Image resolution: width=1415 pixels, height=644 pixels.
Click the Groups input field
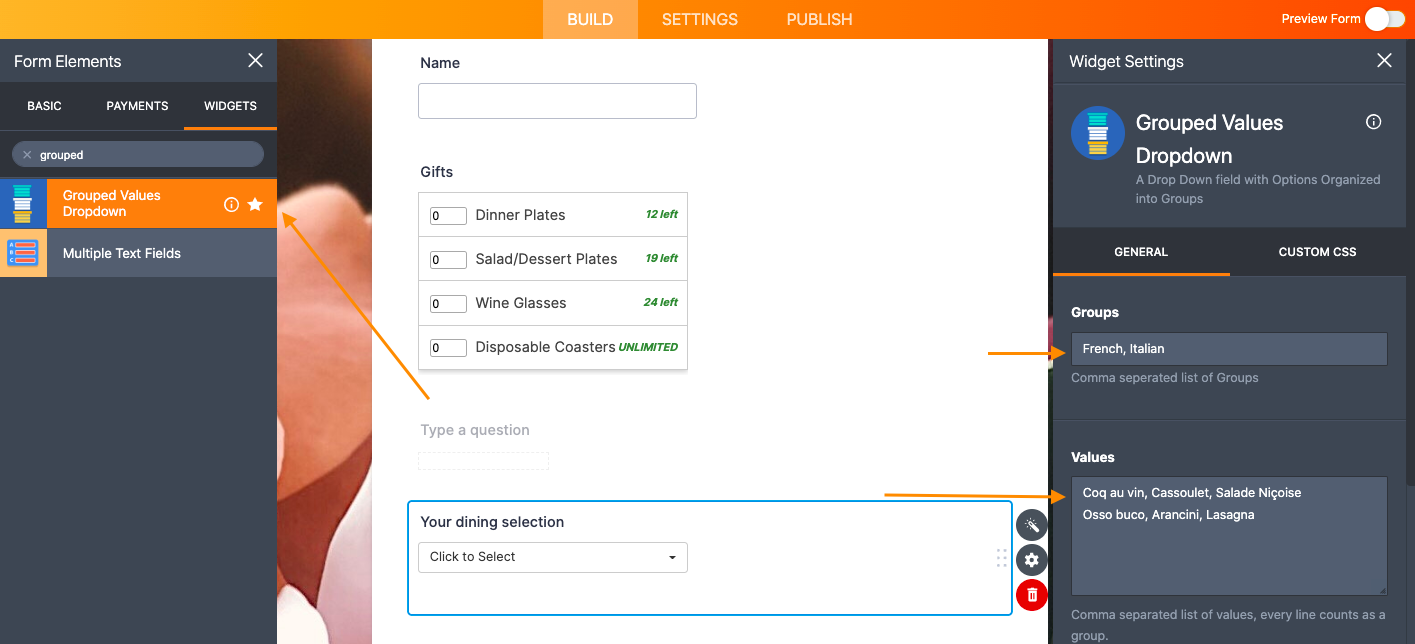pyautogui.click(x=1229, y=349)
